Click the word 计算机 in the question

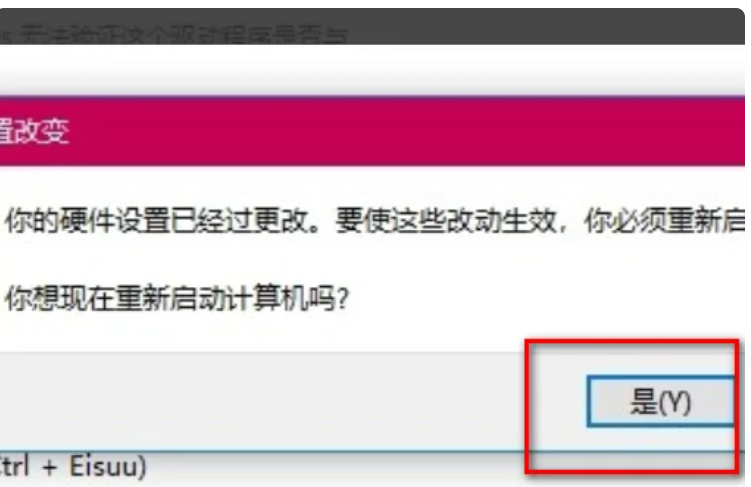(269, 298)
